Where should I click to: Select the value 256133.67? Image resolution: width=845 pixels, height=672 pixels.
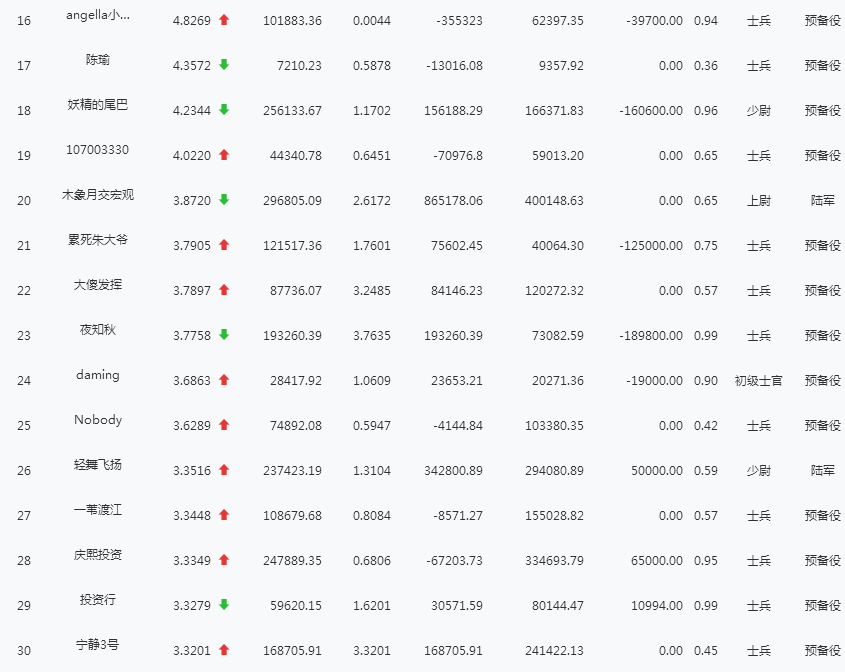292,111
